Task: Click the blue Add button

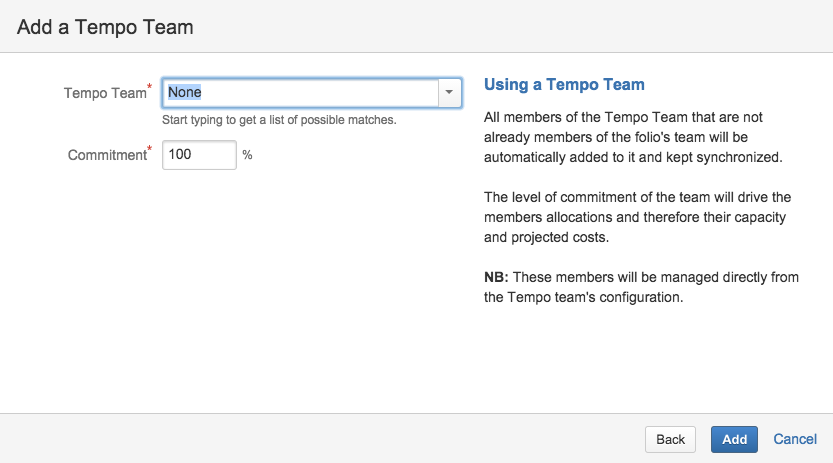Action: click(734, 439)
